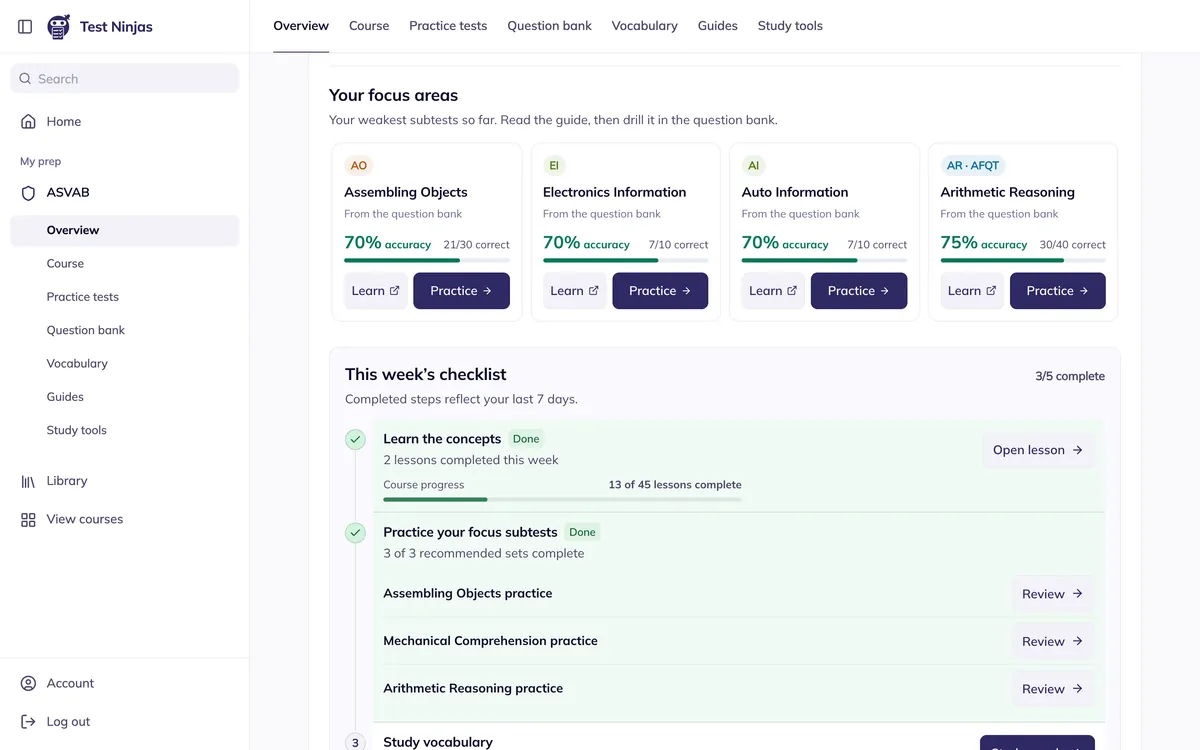Click the 21/30 correct text
This screenshot has height=750, width=1200.
point(476,245)
